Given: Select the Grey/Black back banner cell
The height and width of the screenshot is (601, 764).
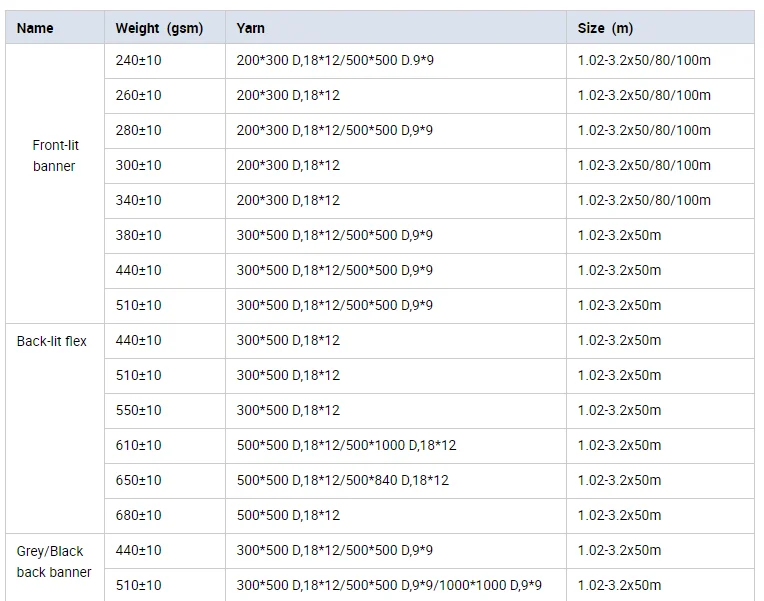Looking at the screenshot, I should coord(55,567).
